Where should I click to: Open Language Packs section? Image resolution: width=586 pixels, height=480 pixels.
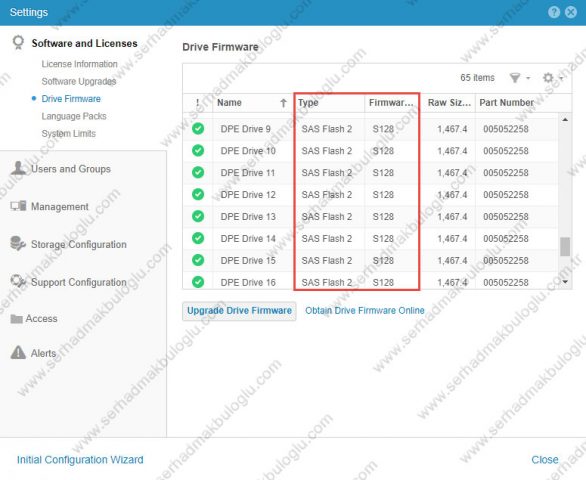click(74, 116)
